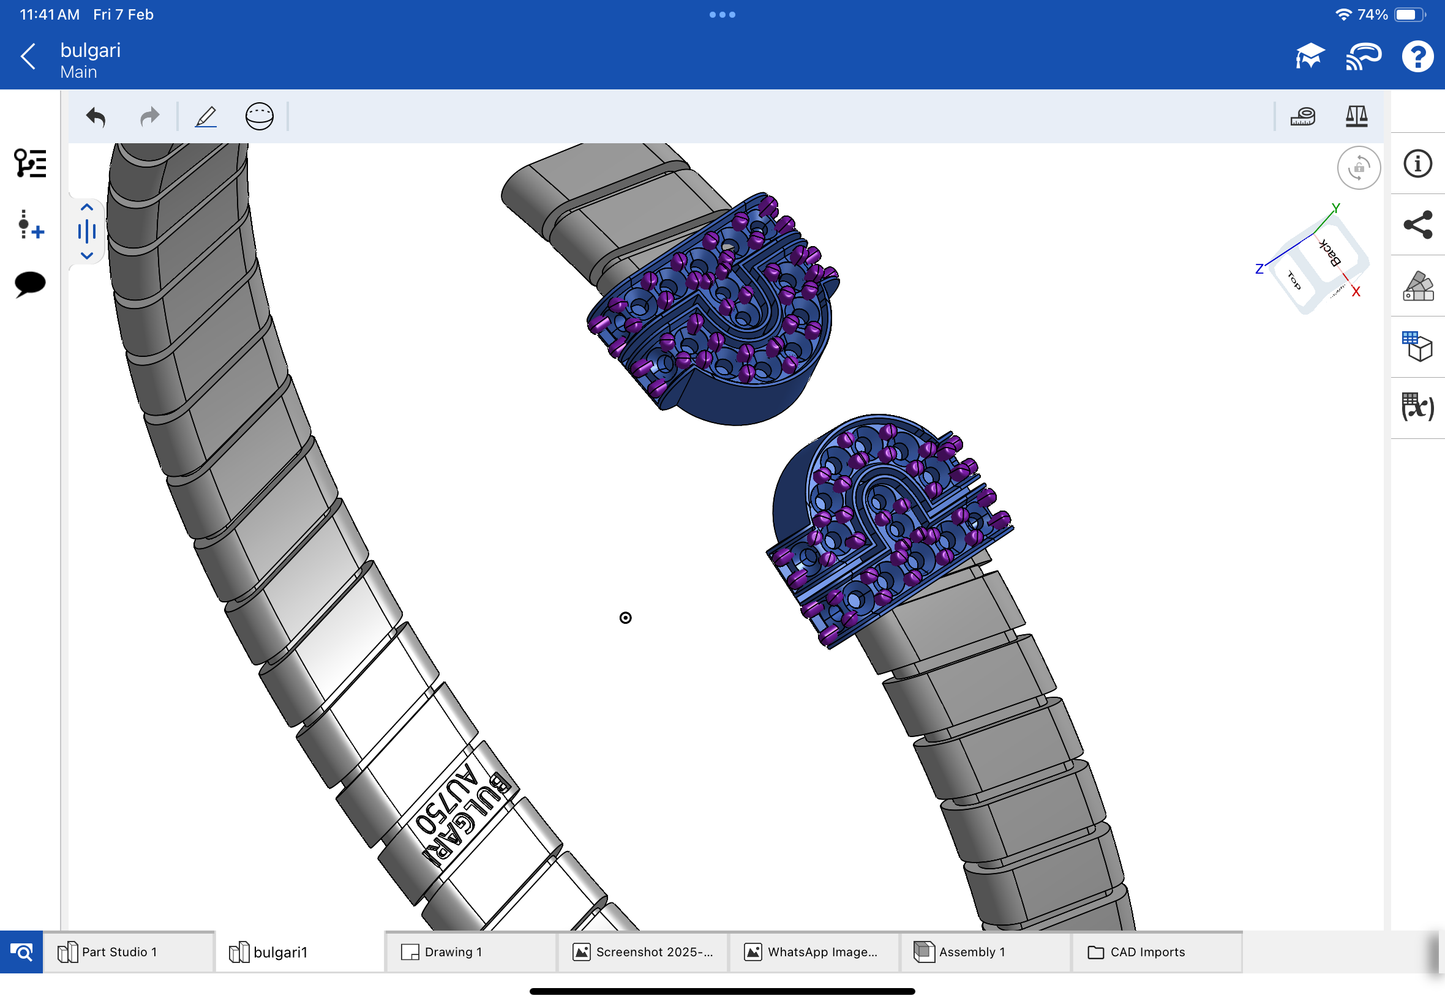Image resolution: width=1445 pixels, height=1004 pixels.
Task: Expand the toolbar with up chevron
Action: pos(87,207)
